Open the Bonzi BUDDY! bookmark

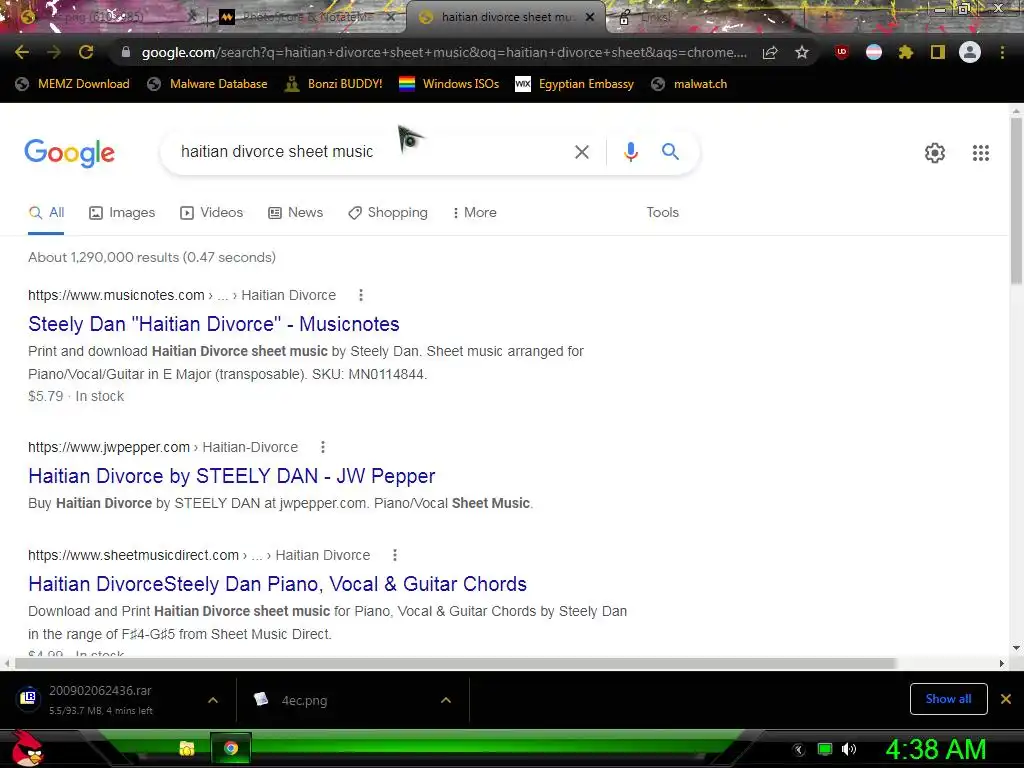[x=333, y=84]
